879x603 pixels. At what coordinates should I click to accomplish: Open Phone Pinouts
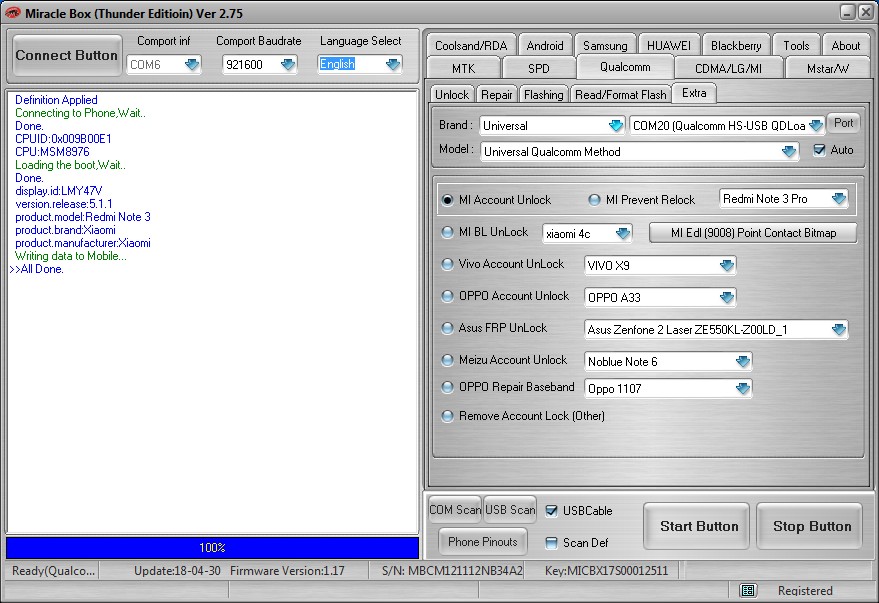[483, 541]
